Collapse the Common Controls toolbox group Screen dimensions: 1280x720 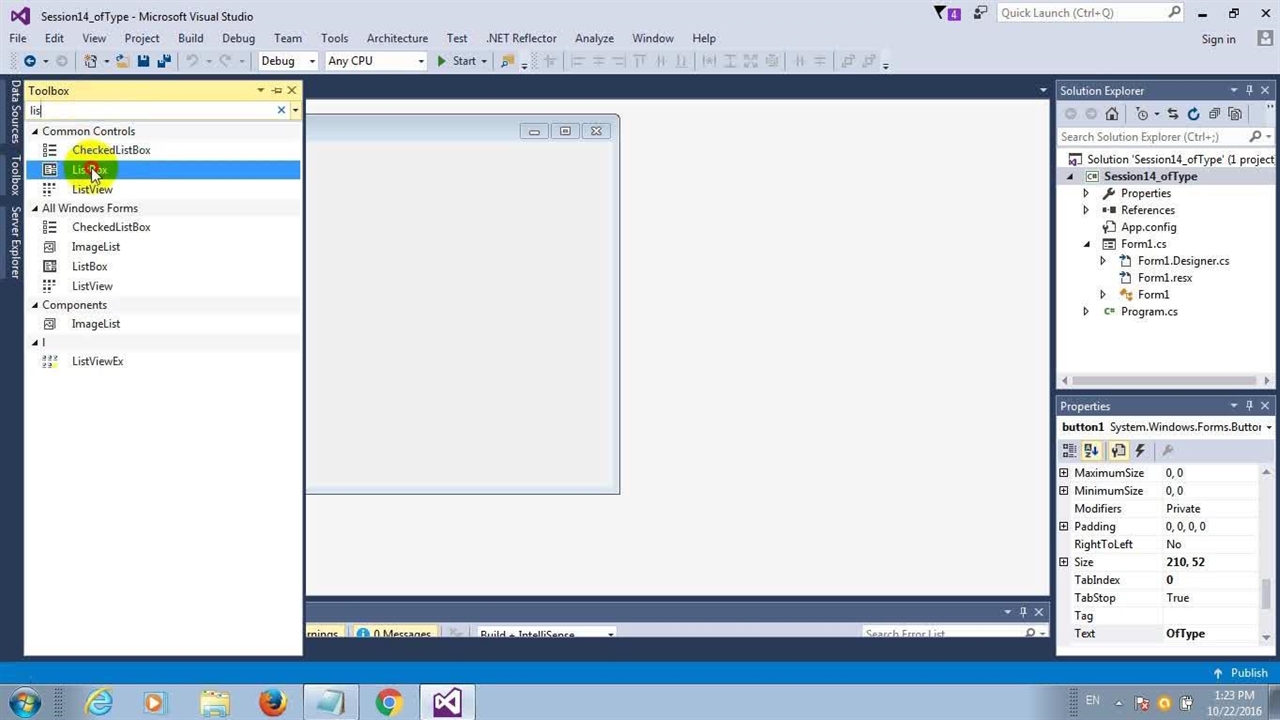tap(35, 131)
